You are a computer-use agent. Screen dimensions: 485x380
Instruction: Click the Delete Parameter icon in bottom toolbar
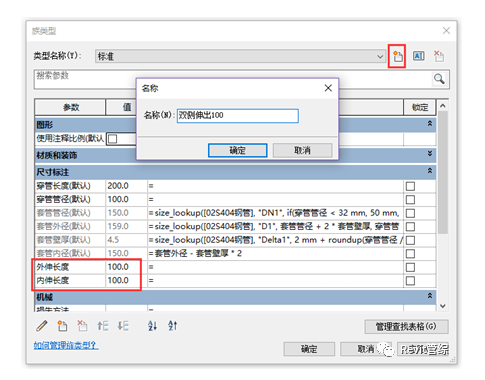[x=82, y=326]
